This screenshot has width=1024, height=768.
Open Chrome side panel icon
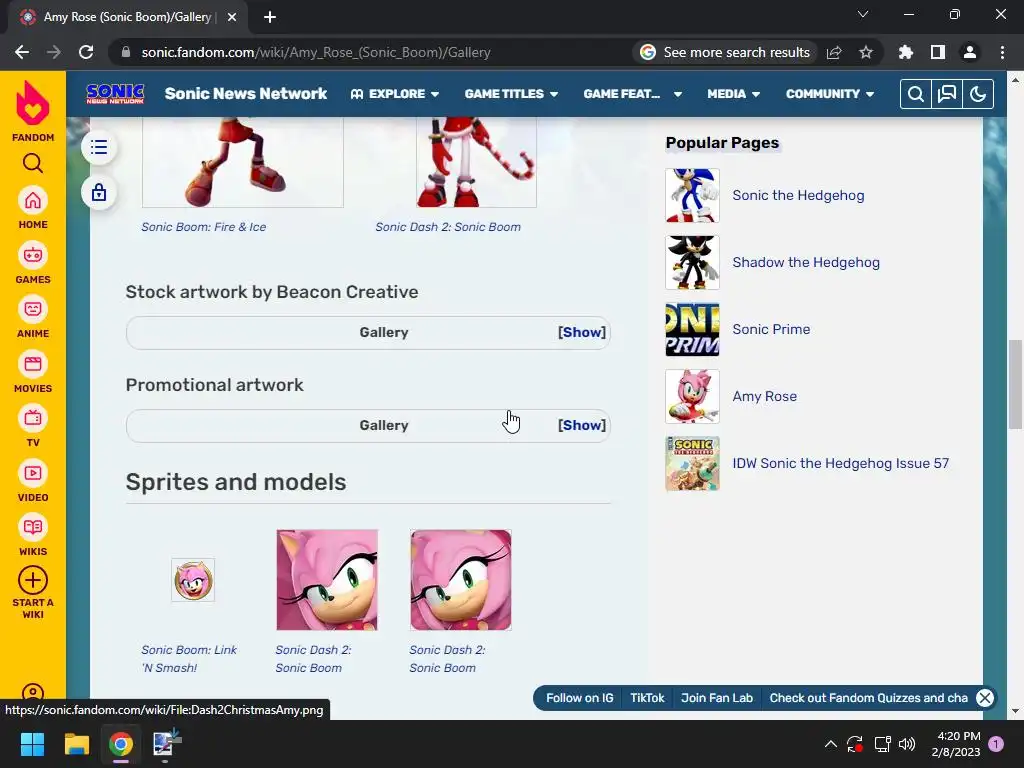[x=938, y=52]
